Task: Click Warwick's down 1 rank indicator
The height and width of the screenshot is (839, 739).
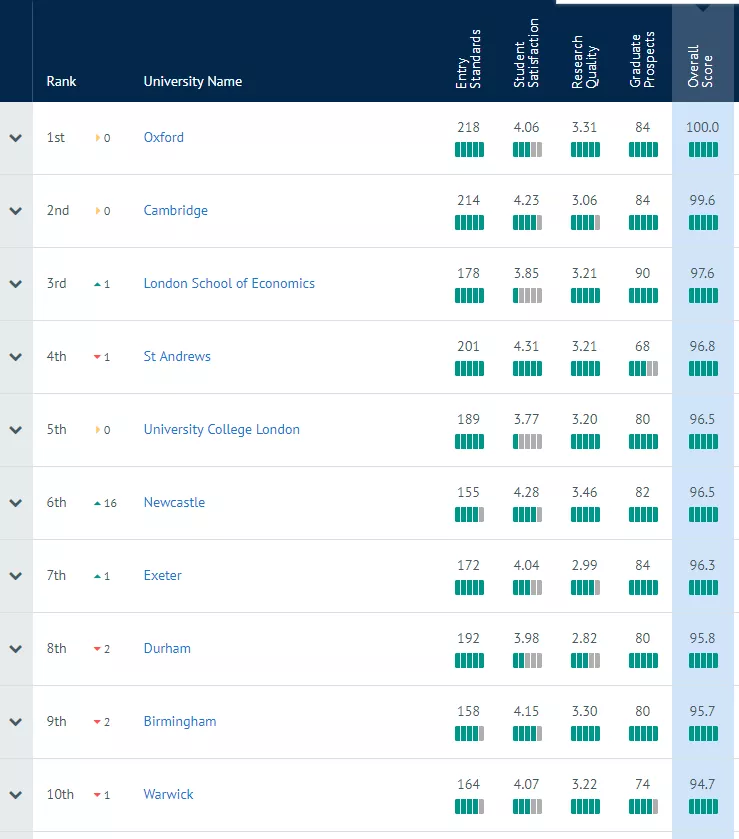Action: point(102,795)
